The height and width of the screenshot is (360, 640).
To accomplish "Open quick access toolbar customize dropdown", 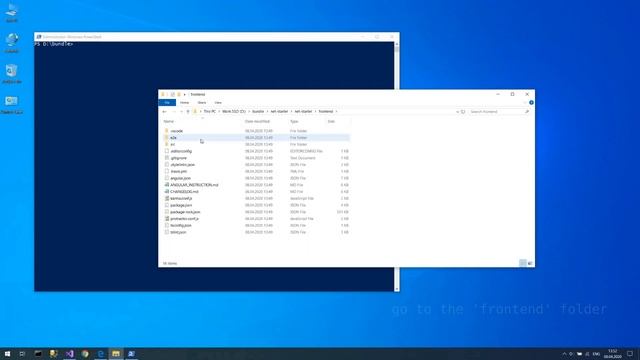I will point(184,94).
